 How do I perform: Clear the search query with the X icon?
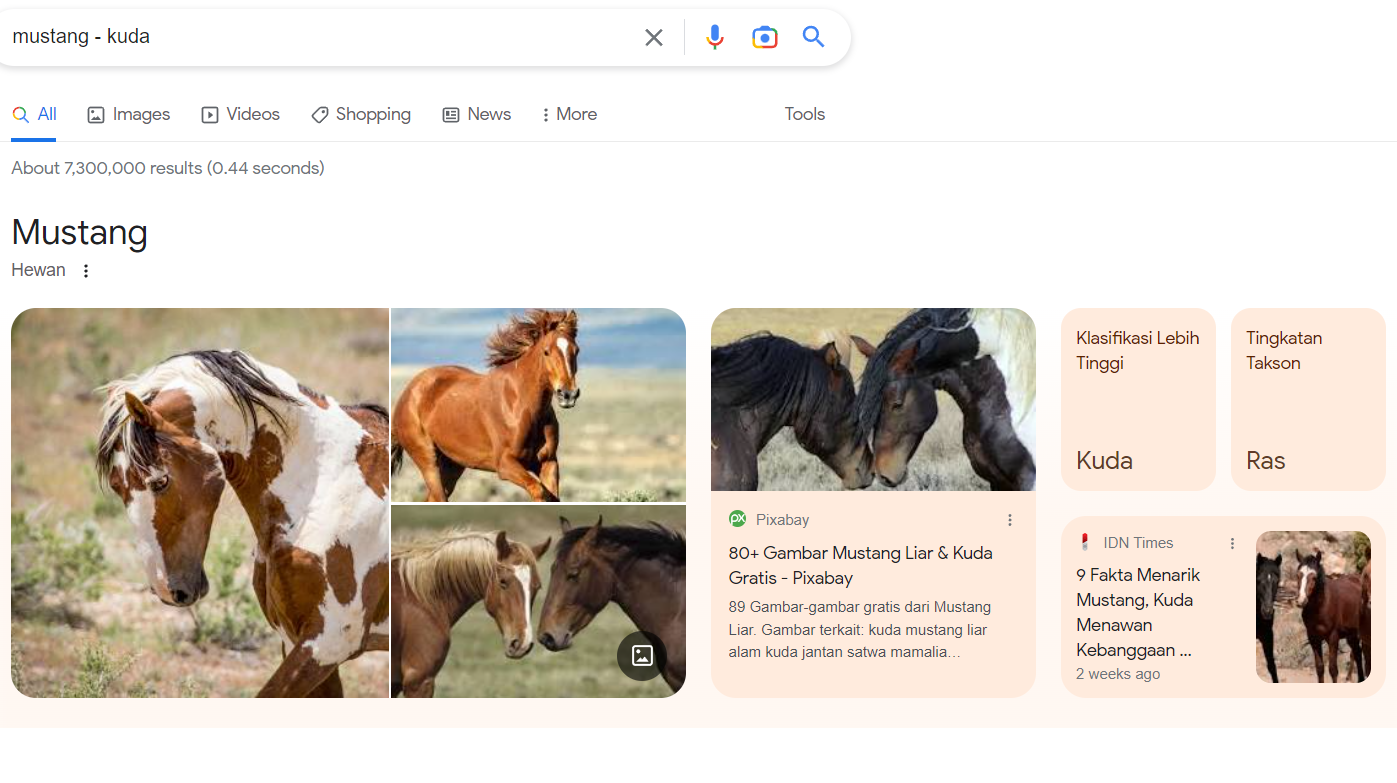coord(654,36)
